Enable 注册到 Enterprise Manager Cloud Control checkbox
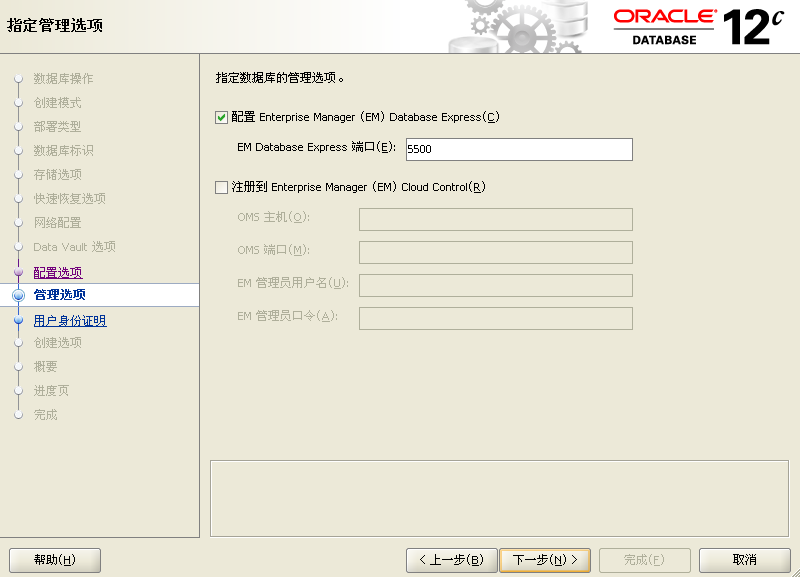 221,188
